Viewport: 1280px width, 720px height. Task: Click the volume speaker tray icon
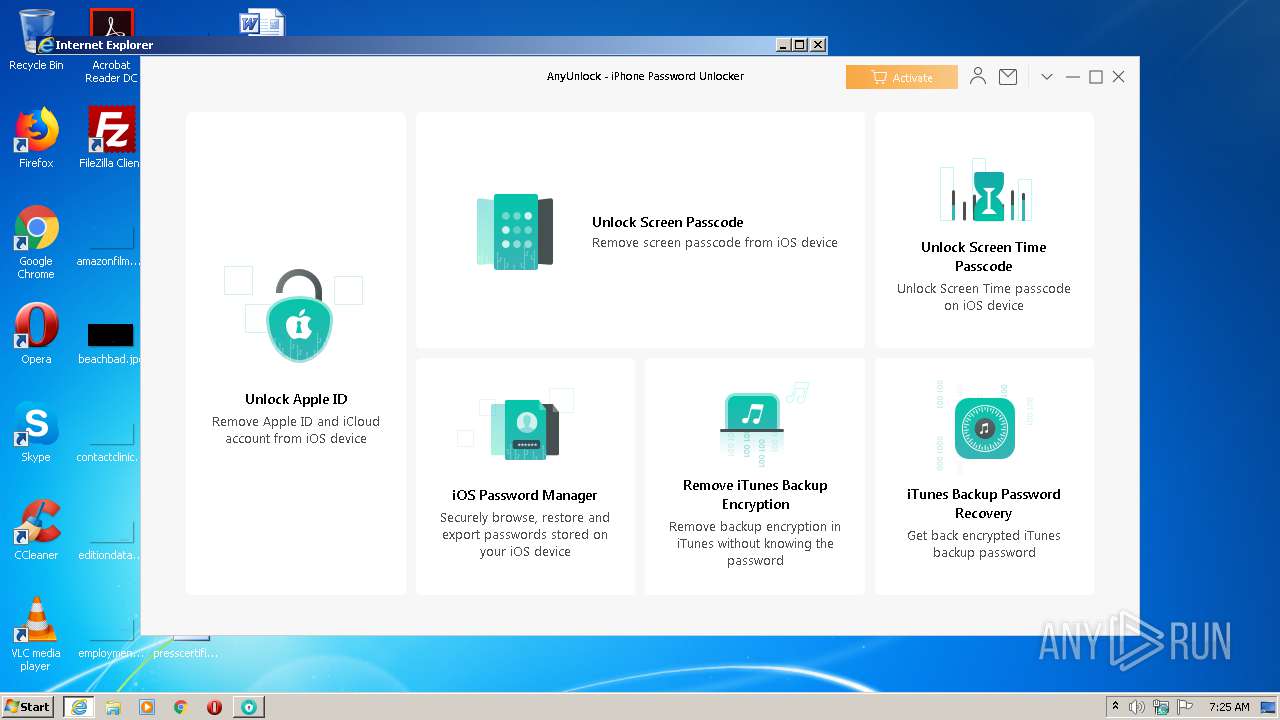[x=1137, y=707]
